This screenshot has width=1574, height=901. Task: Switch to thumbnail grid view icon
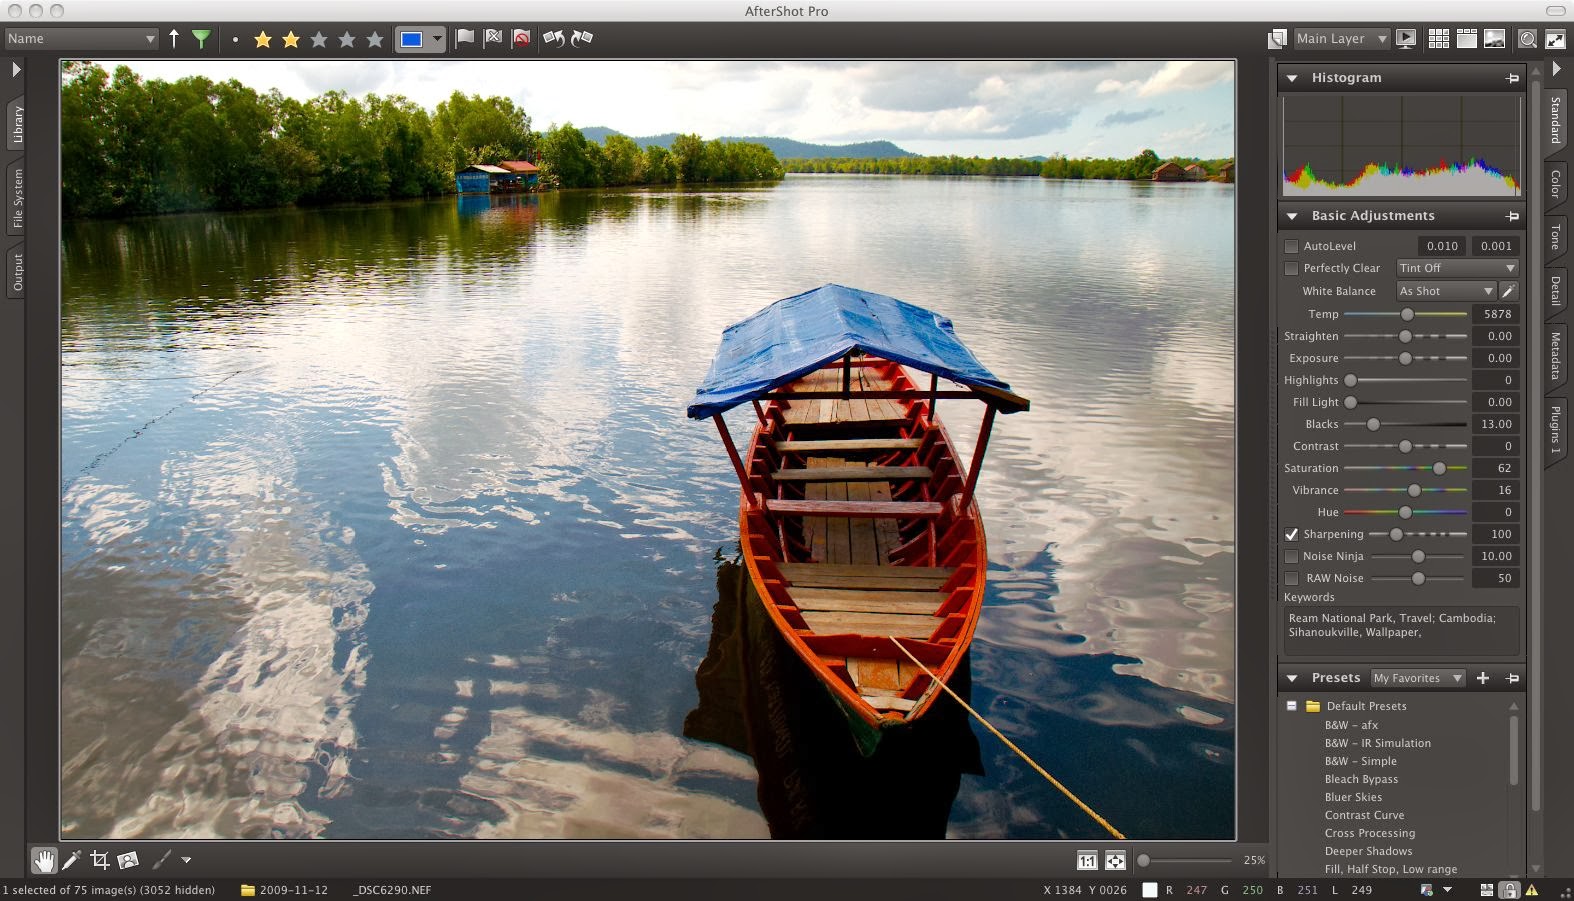[1439, 39]
